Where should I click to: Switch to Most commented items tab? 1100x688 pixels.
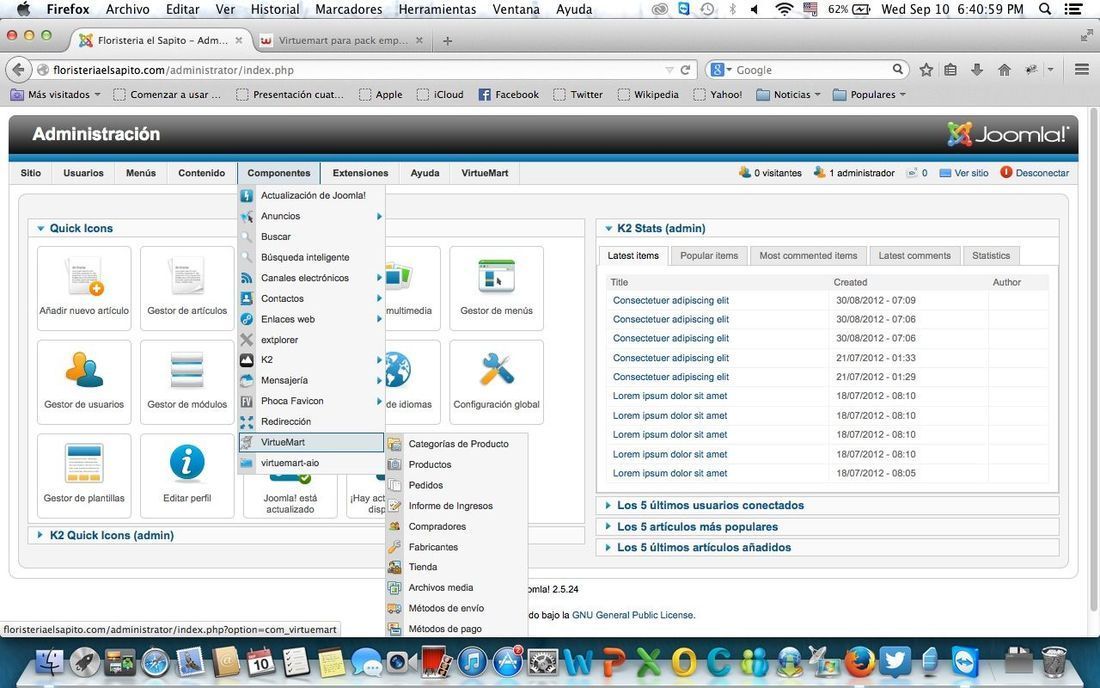pos(808,256)
